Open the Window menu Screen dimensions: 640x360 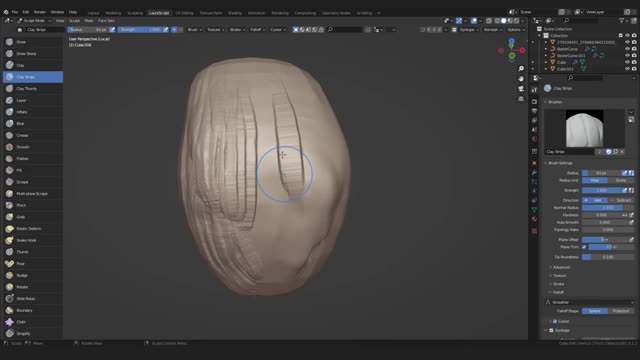(57, 12)
